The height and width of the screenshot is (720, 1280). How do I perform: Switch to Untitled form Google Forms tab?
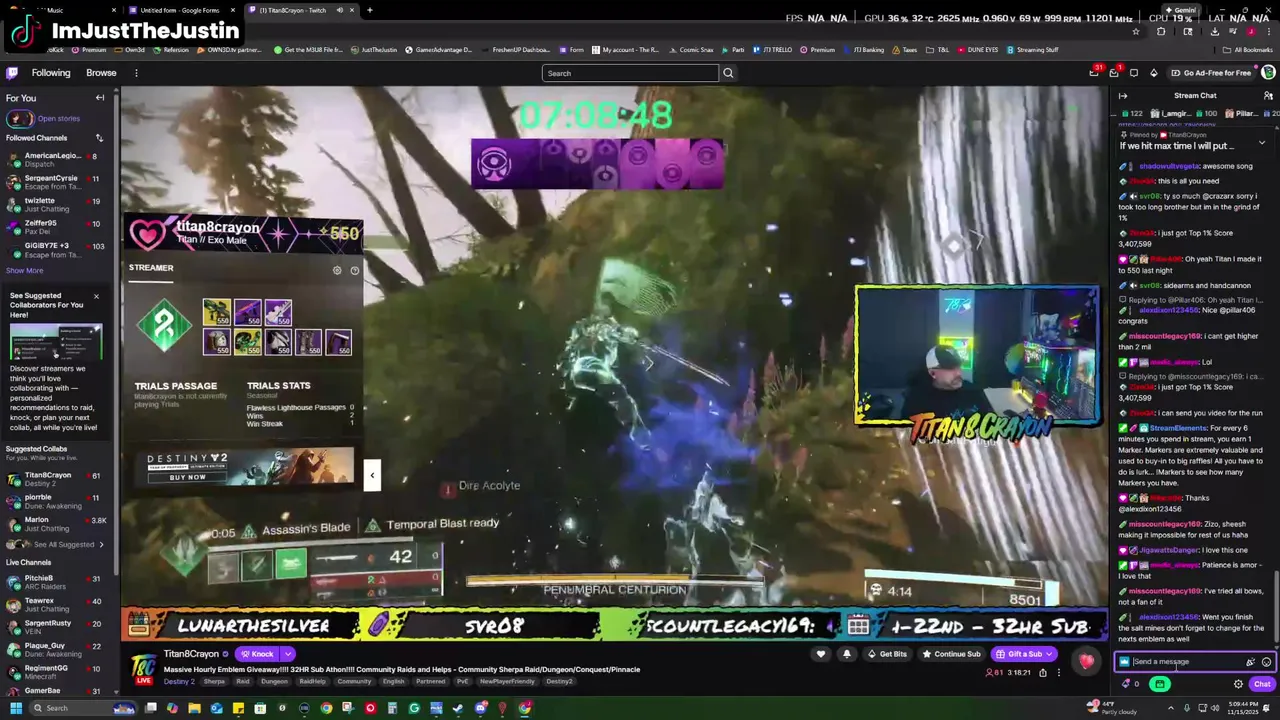(x=179, y=10)
